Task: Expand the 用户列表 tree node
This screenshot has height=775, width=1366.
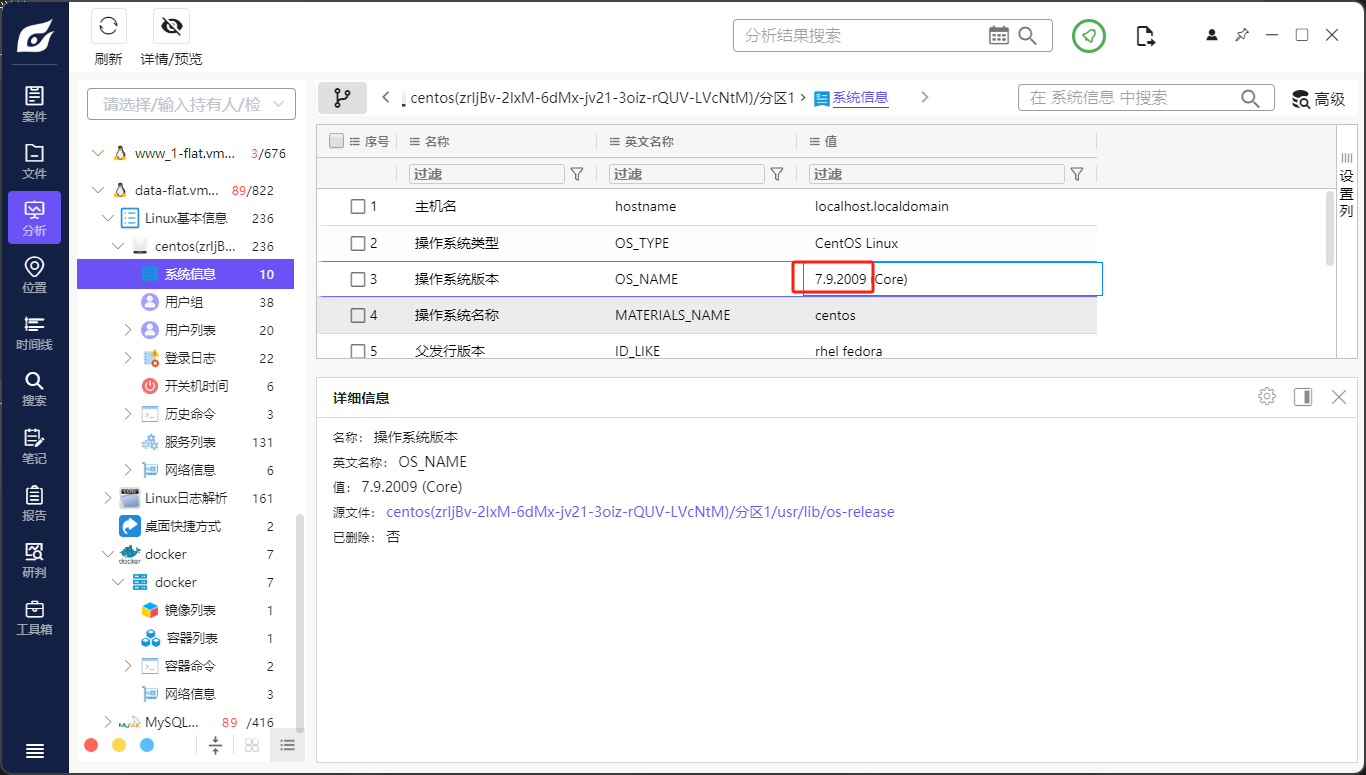Action: click(128, 330)
